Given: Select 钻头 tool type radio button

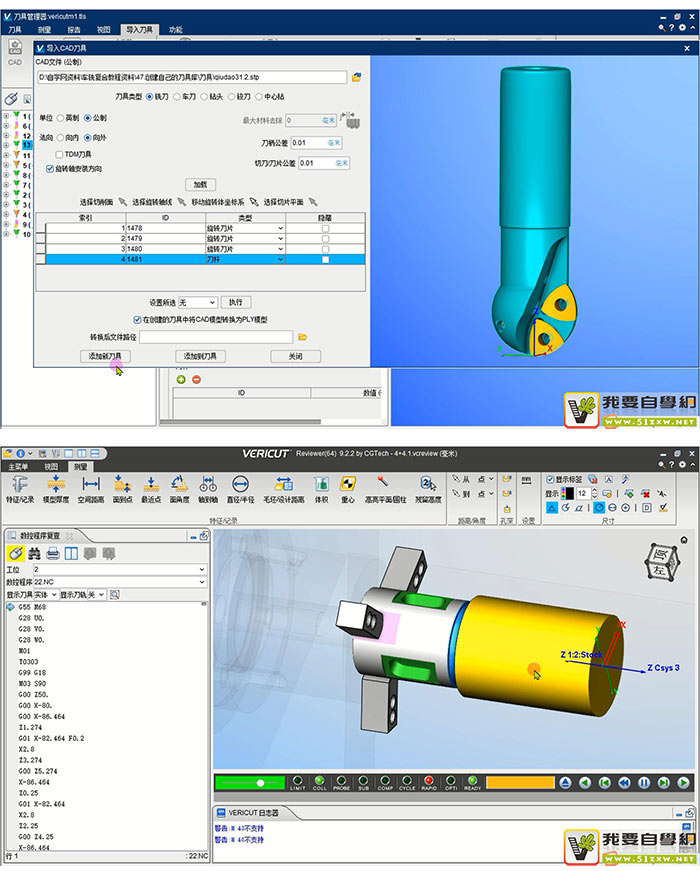Looking at the screenshot, I should click(204, 97).
